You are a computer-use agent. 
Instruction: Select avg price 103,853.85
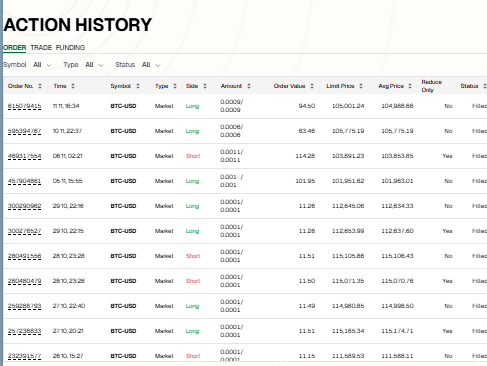(x=397, y=156)
